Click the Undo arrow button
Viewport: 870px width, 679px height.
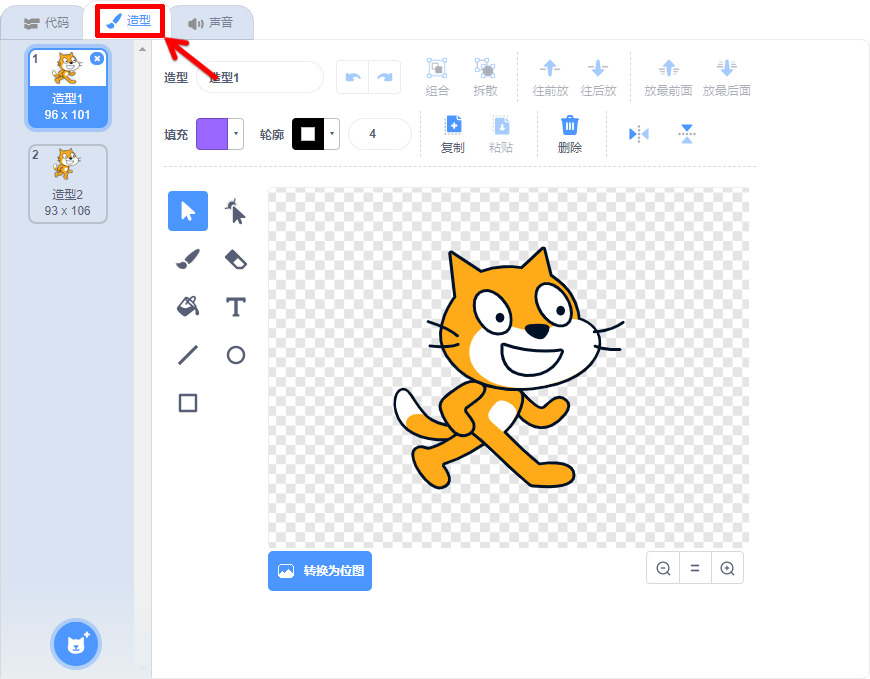(353, 77)
